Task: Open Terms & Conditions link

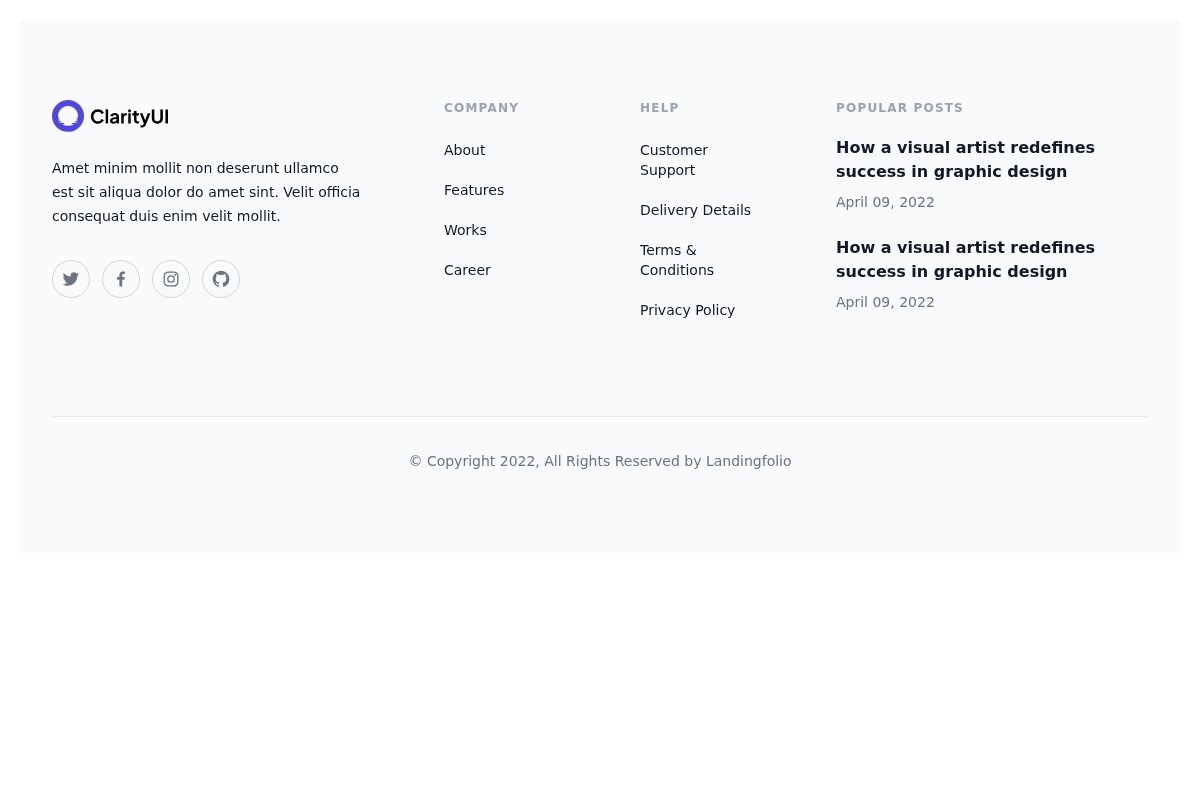Action: click(676, 260)
